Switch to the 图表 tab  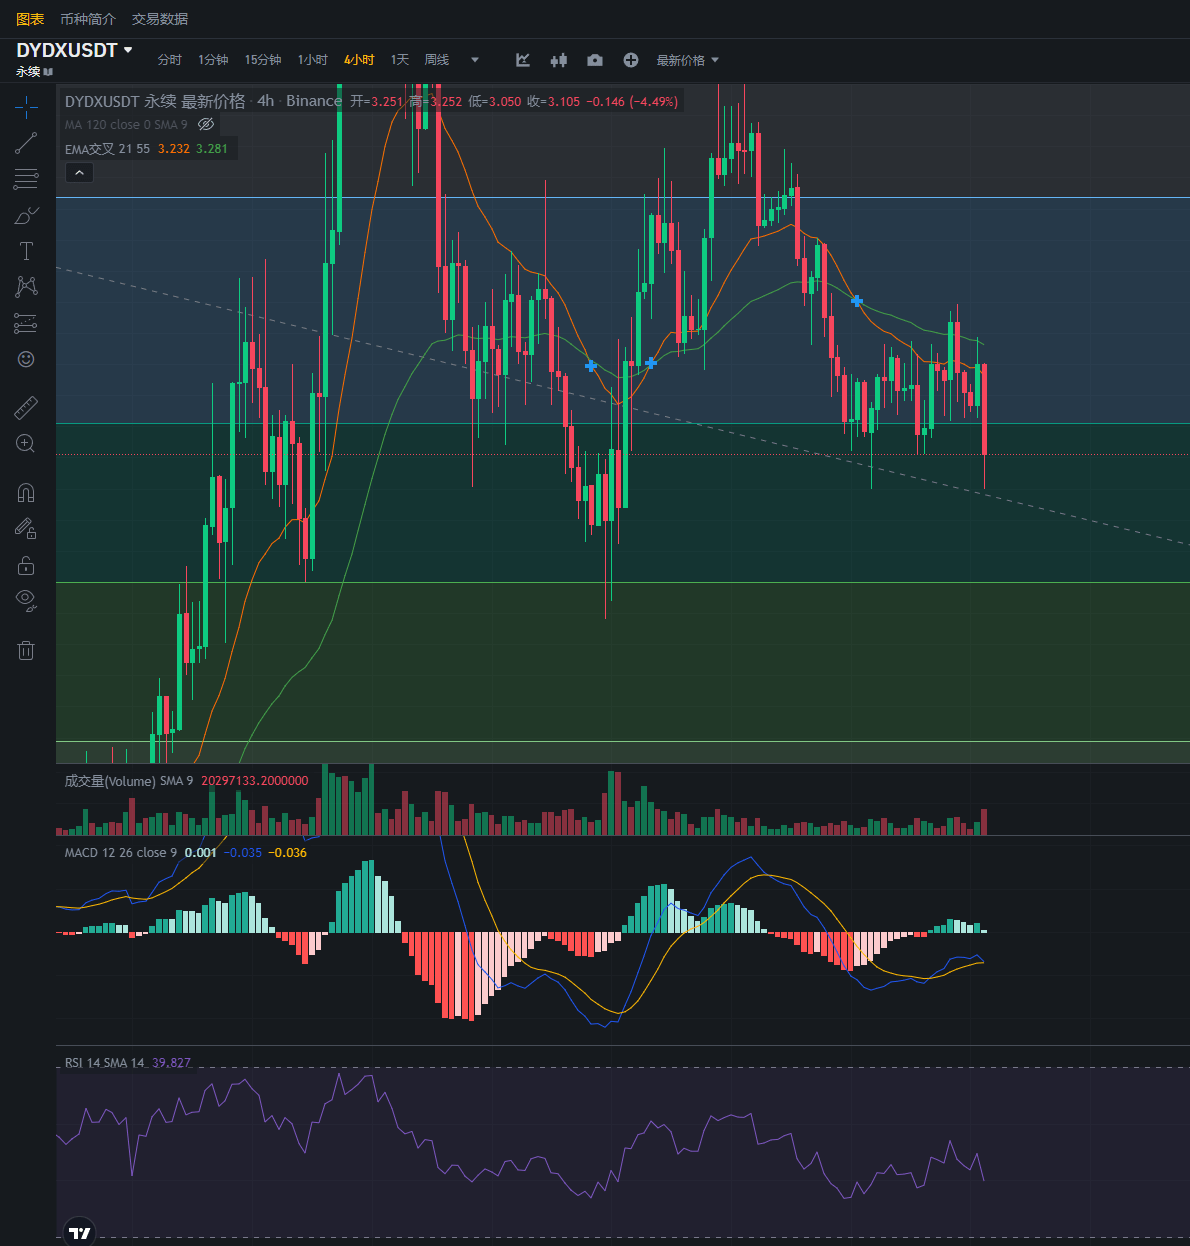pos(30,19)
